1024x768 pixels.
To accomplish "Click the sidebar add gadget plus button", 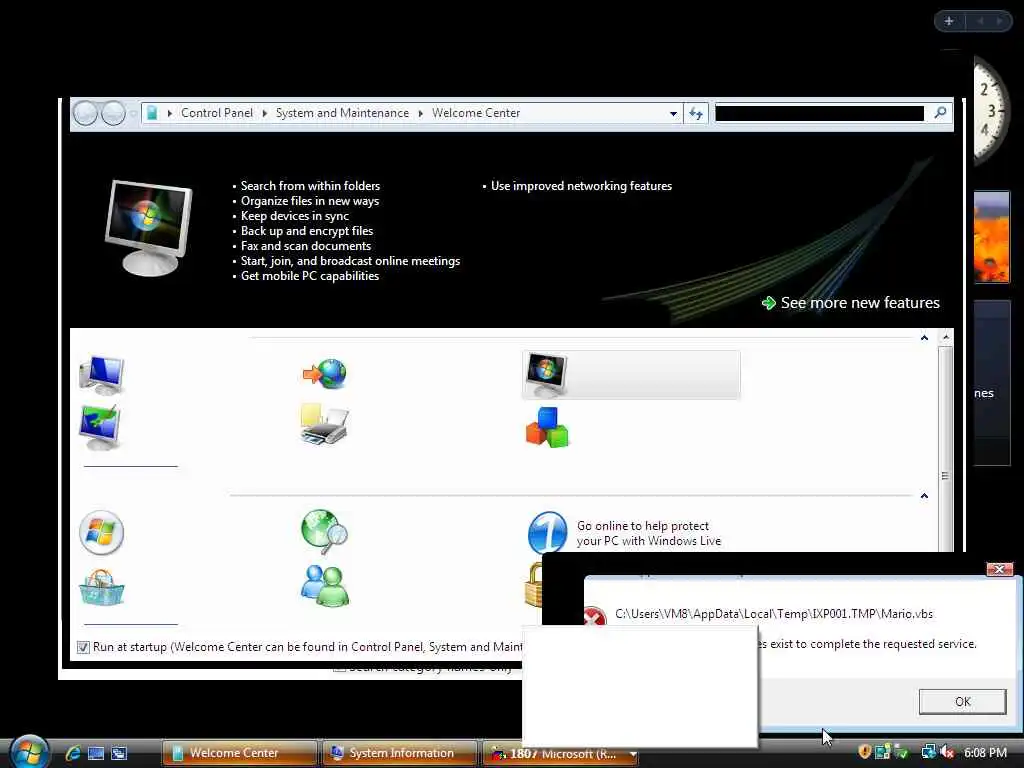I will click(x=949, y=22).
